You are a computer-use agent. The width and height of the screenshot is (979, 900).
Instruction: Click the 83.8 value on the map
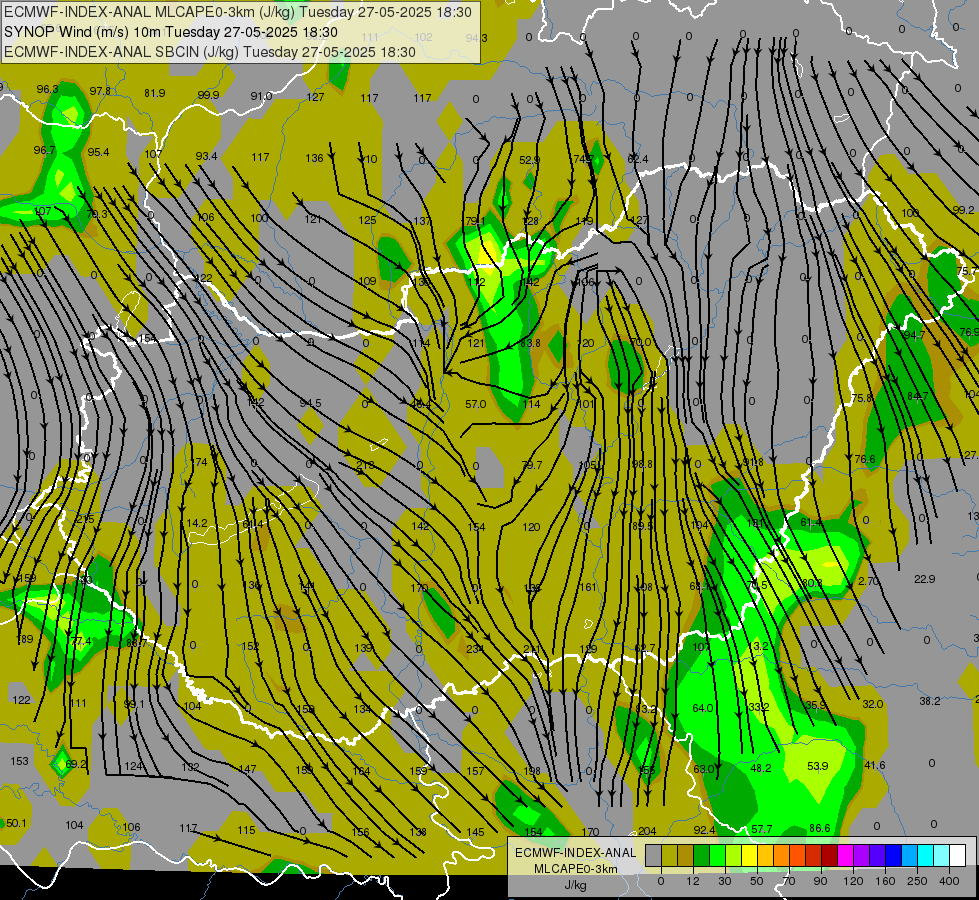coord(530,343)
